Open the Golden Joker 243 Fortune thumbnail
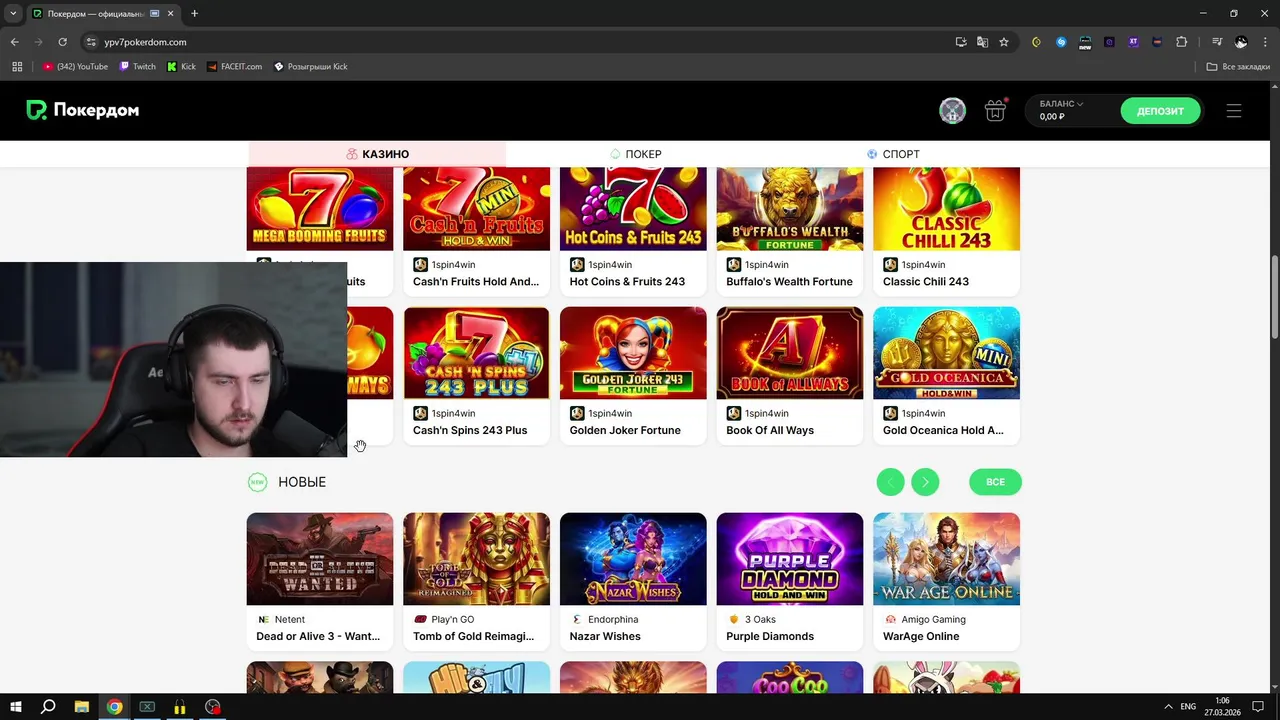The width and height of the screenshot is (1280, 720). pyautogui.click(x=633, y=353)
